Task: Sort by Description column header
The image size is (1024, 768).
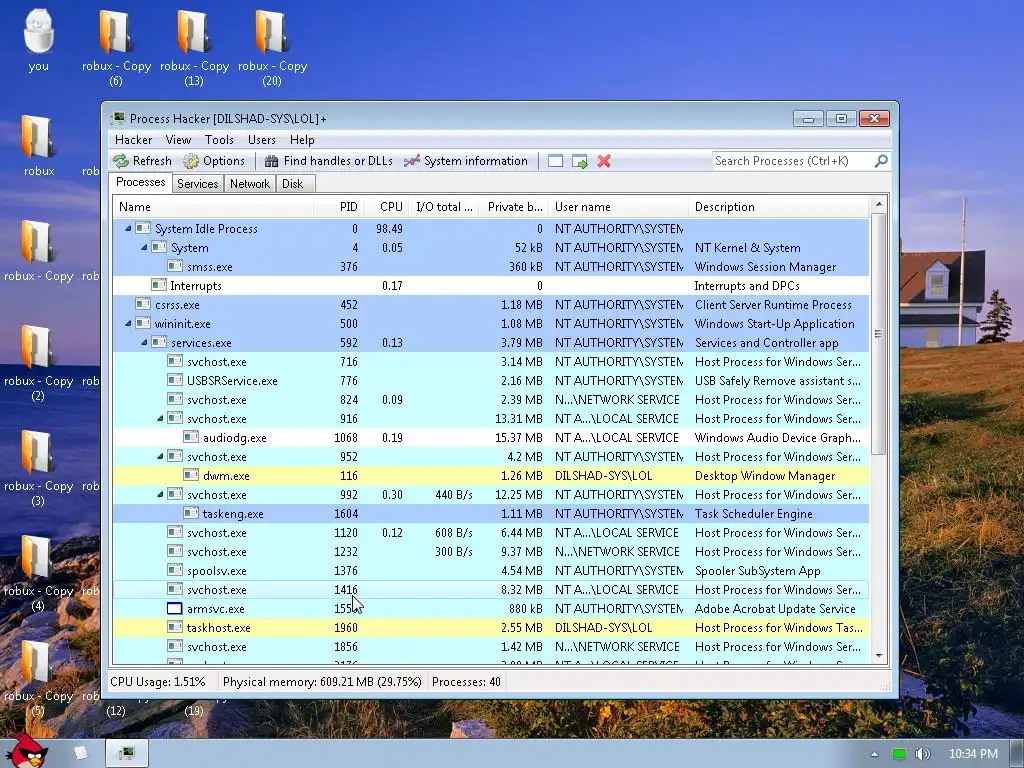Action: (x=779, y=207)
